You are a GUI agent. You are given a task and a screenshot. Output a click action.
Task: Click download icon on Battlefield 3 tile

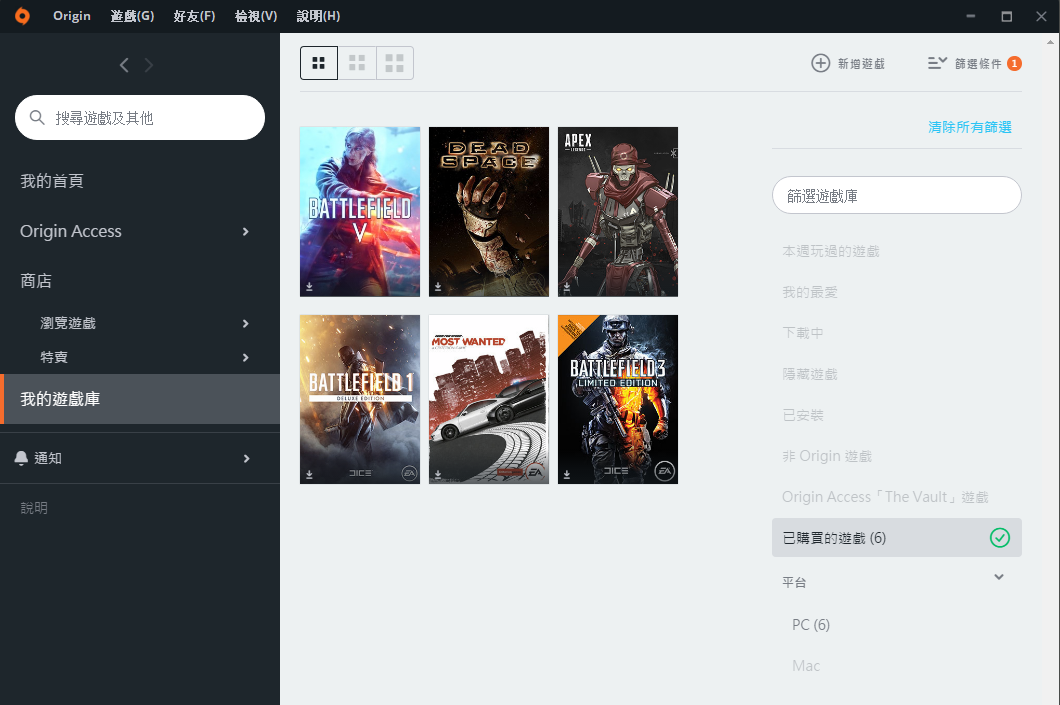coord(567,475)
